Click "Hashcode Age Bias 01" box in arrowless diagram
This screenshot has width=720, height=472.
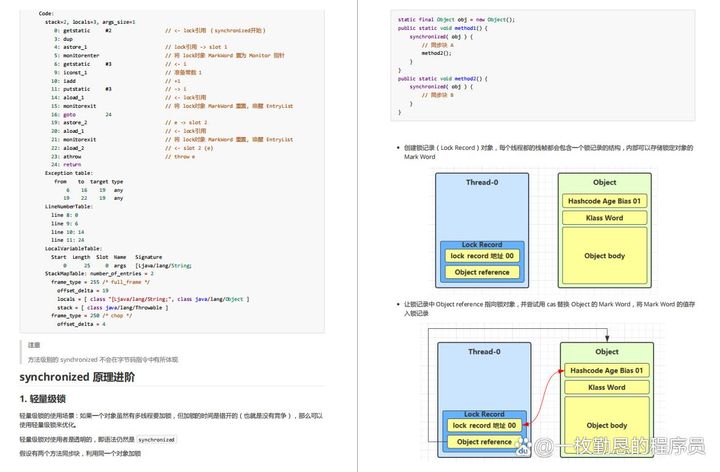(x=604, y=201)
